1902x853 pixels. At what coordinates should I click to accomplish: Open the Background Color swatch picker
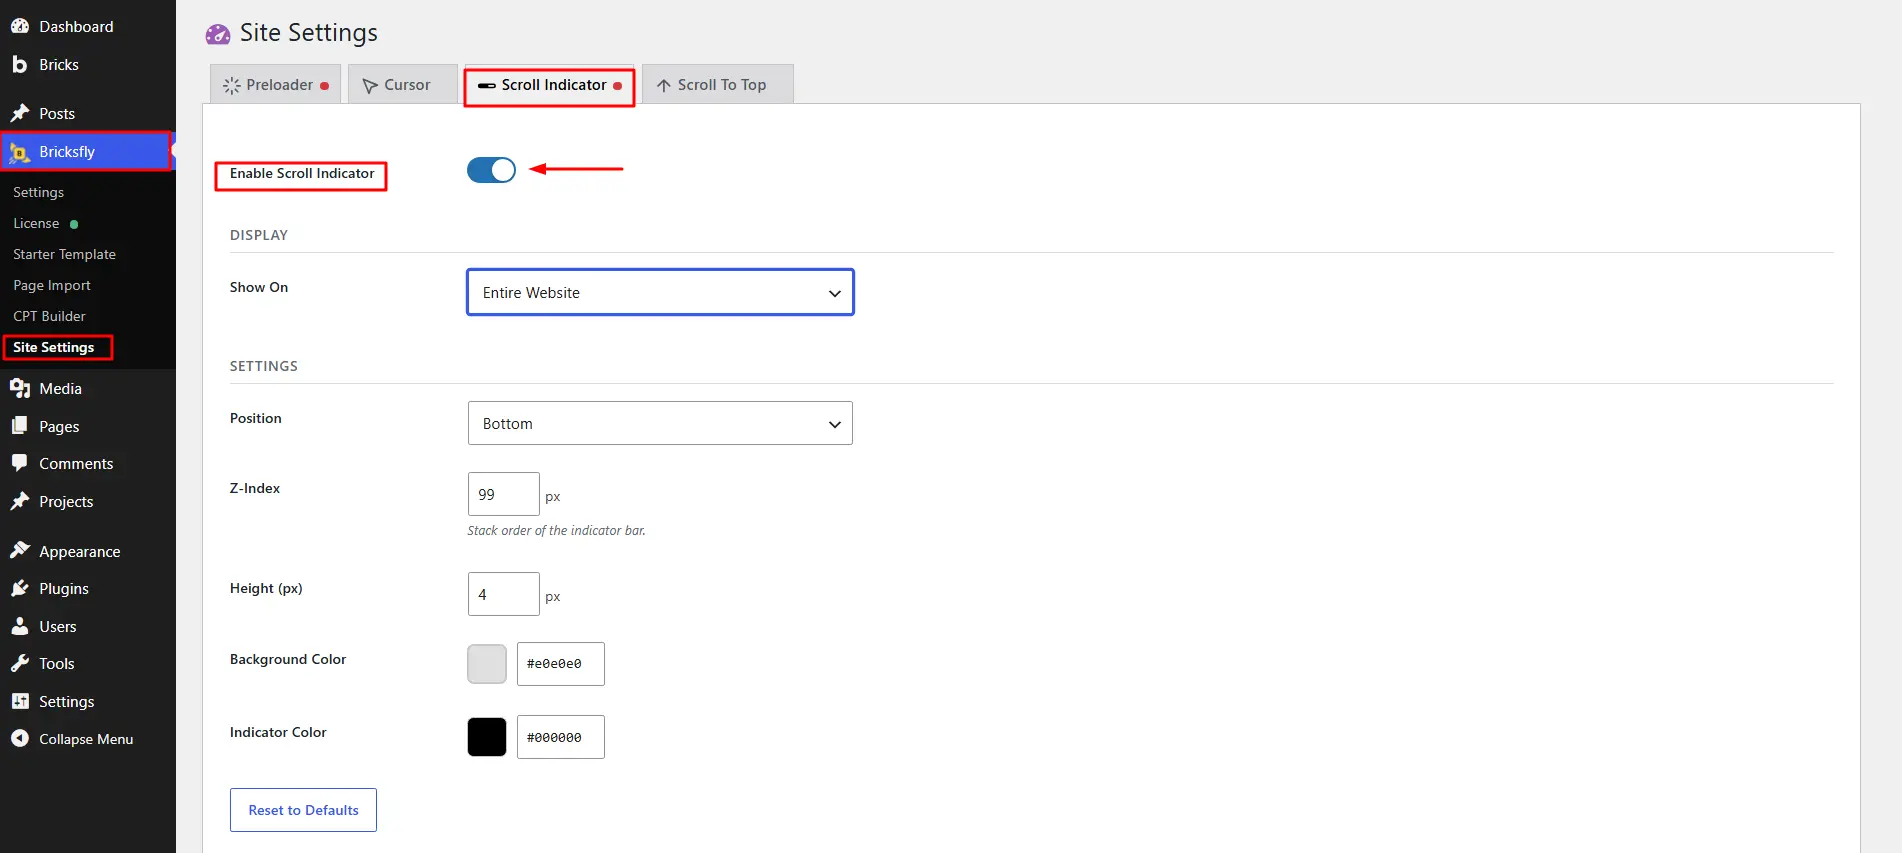(x=487, y=664)
